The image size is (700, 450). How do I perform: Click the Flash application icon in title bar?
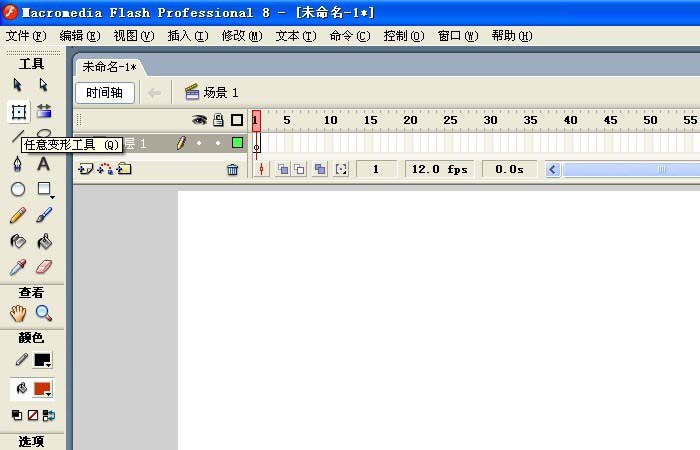(x=10, y=12)
